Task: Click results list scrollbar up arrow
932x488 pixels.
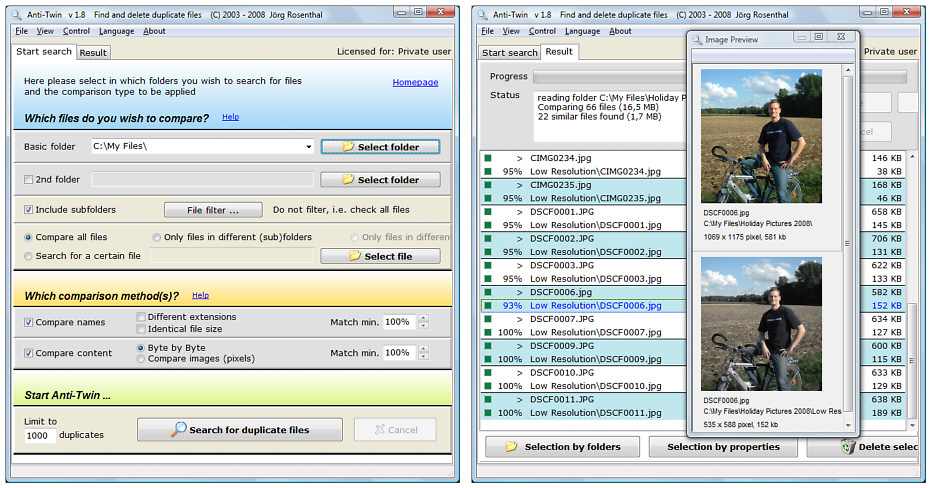Action: tap(912, 157)
